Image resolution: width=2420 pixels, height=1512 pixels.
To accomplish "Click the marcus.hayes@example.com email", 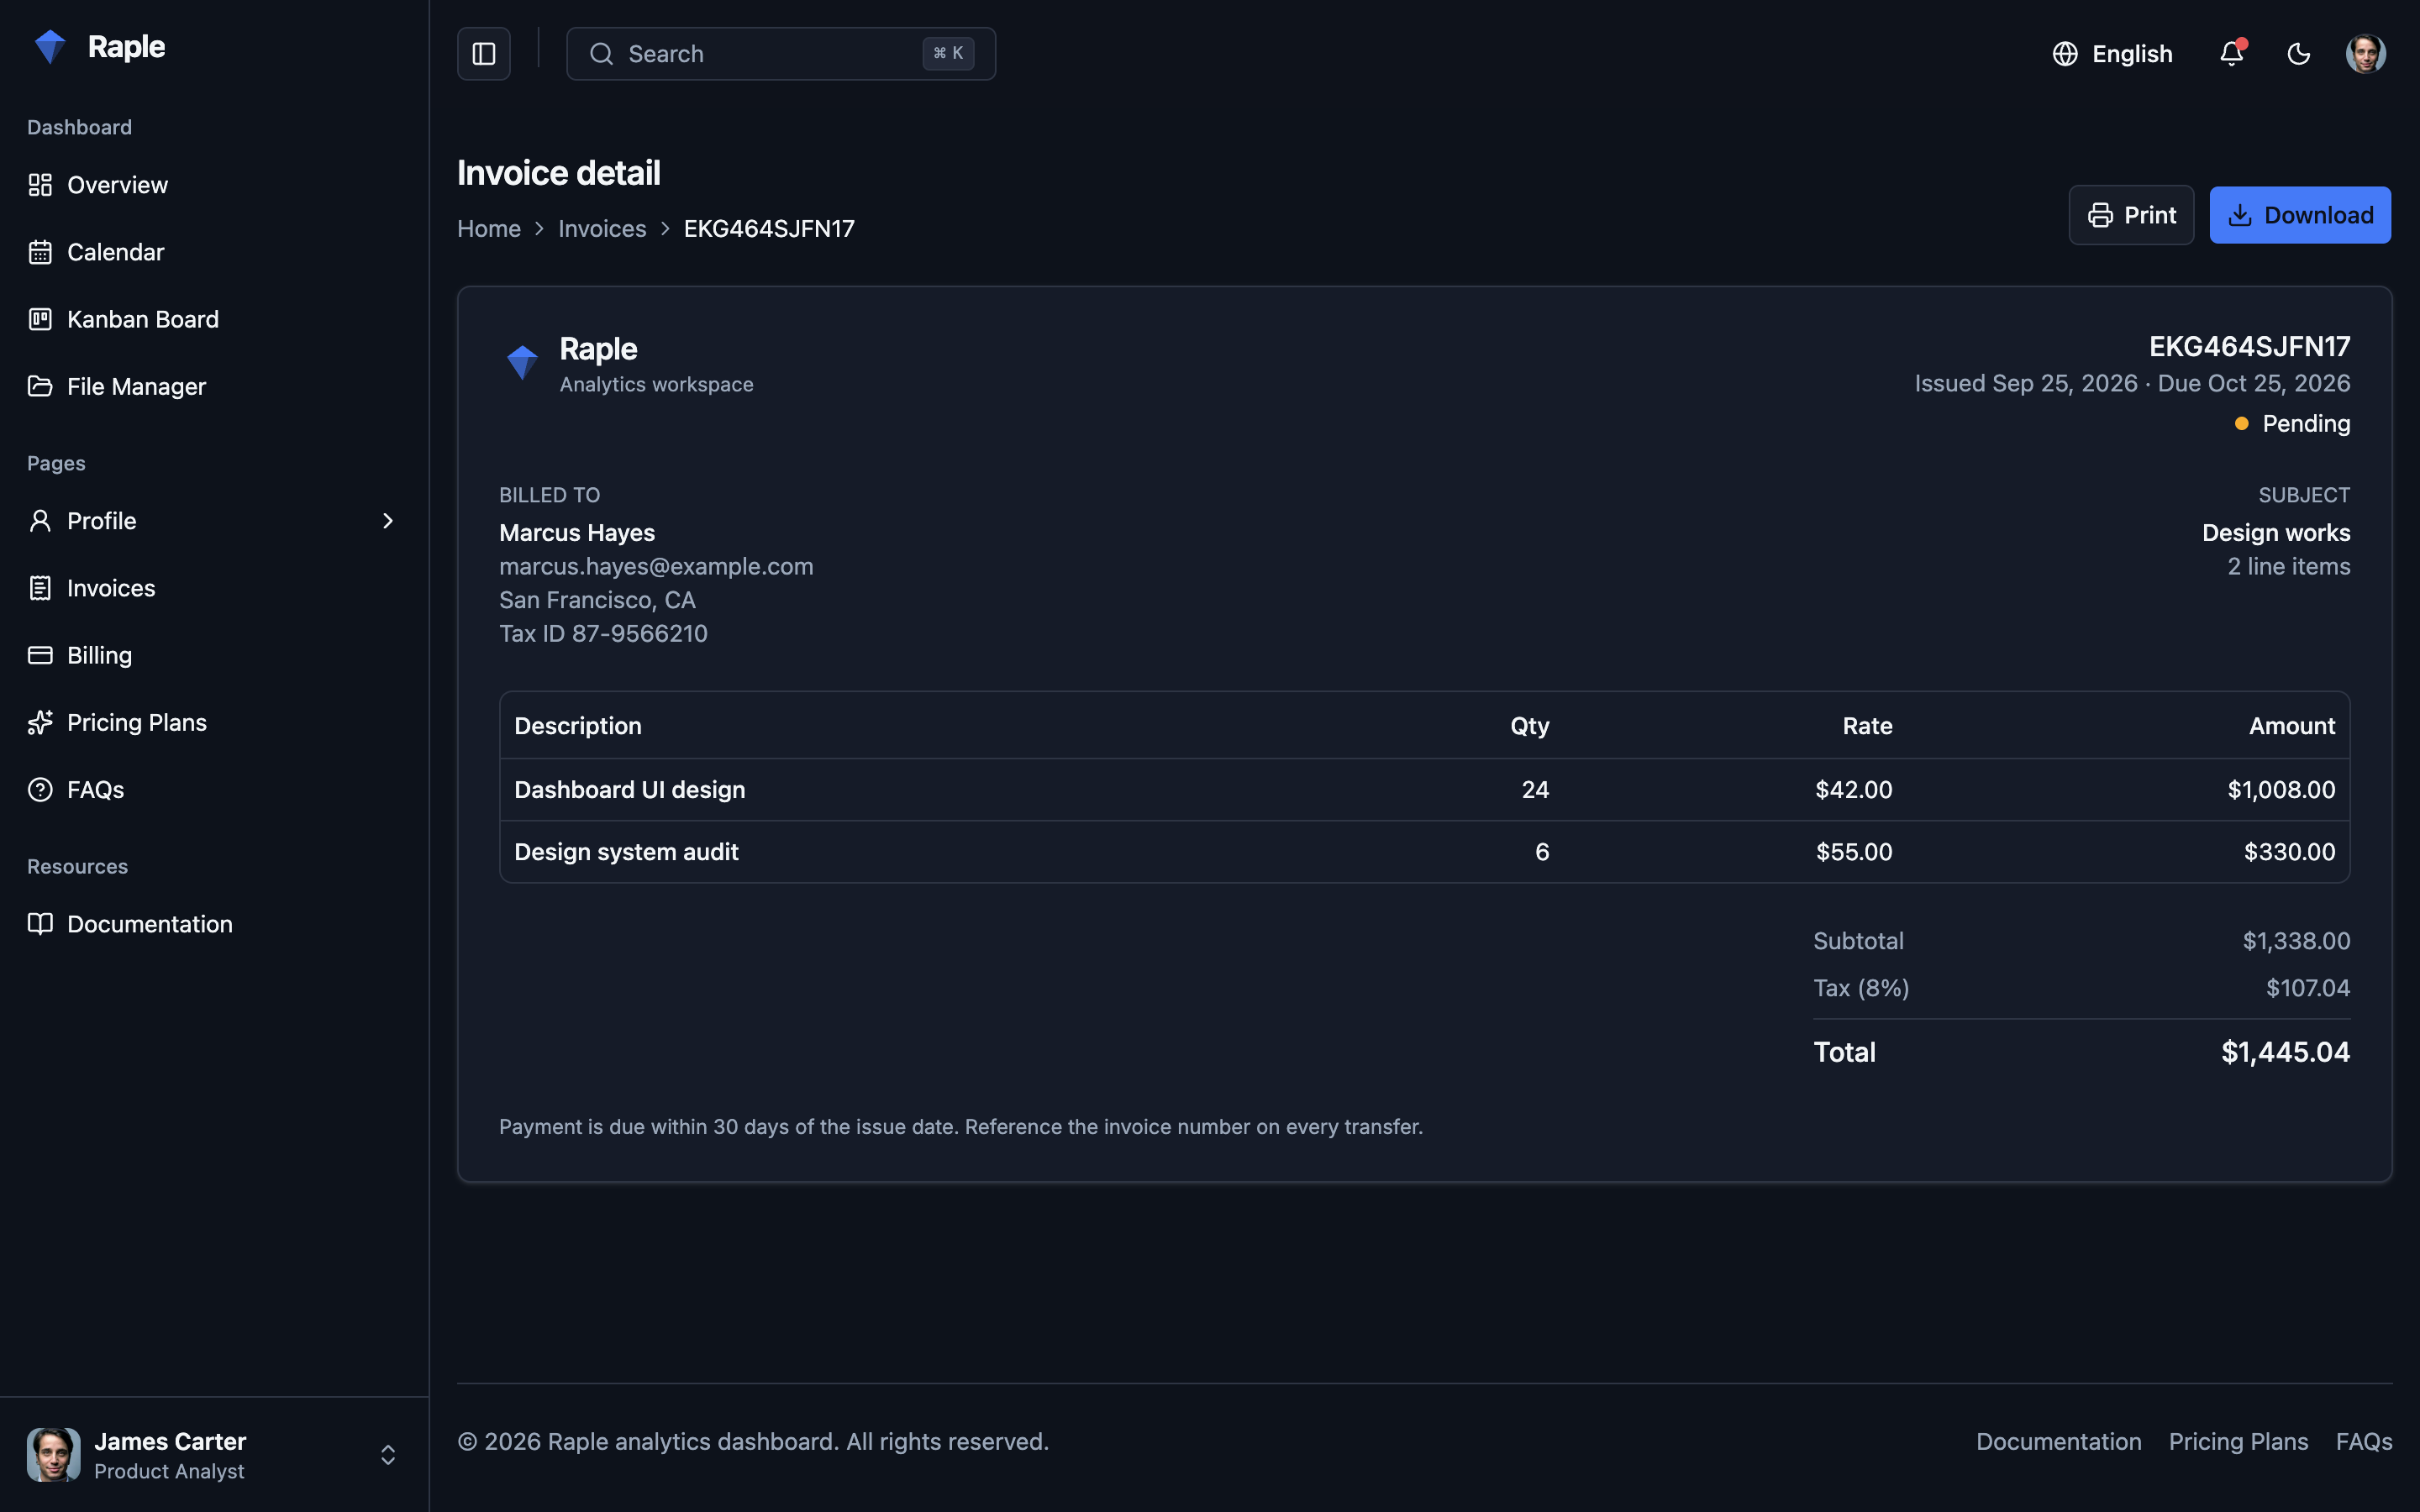I will pos(656,566).
